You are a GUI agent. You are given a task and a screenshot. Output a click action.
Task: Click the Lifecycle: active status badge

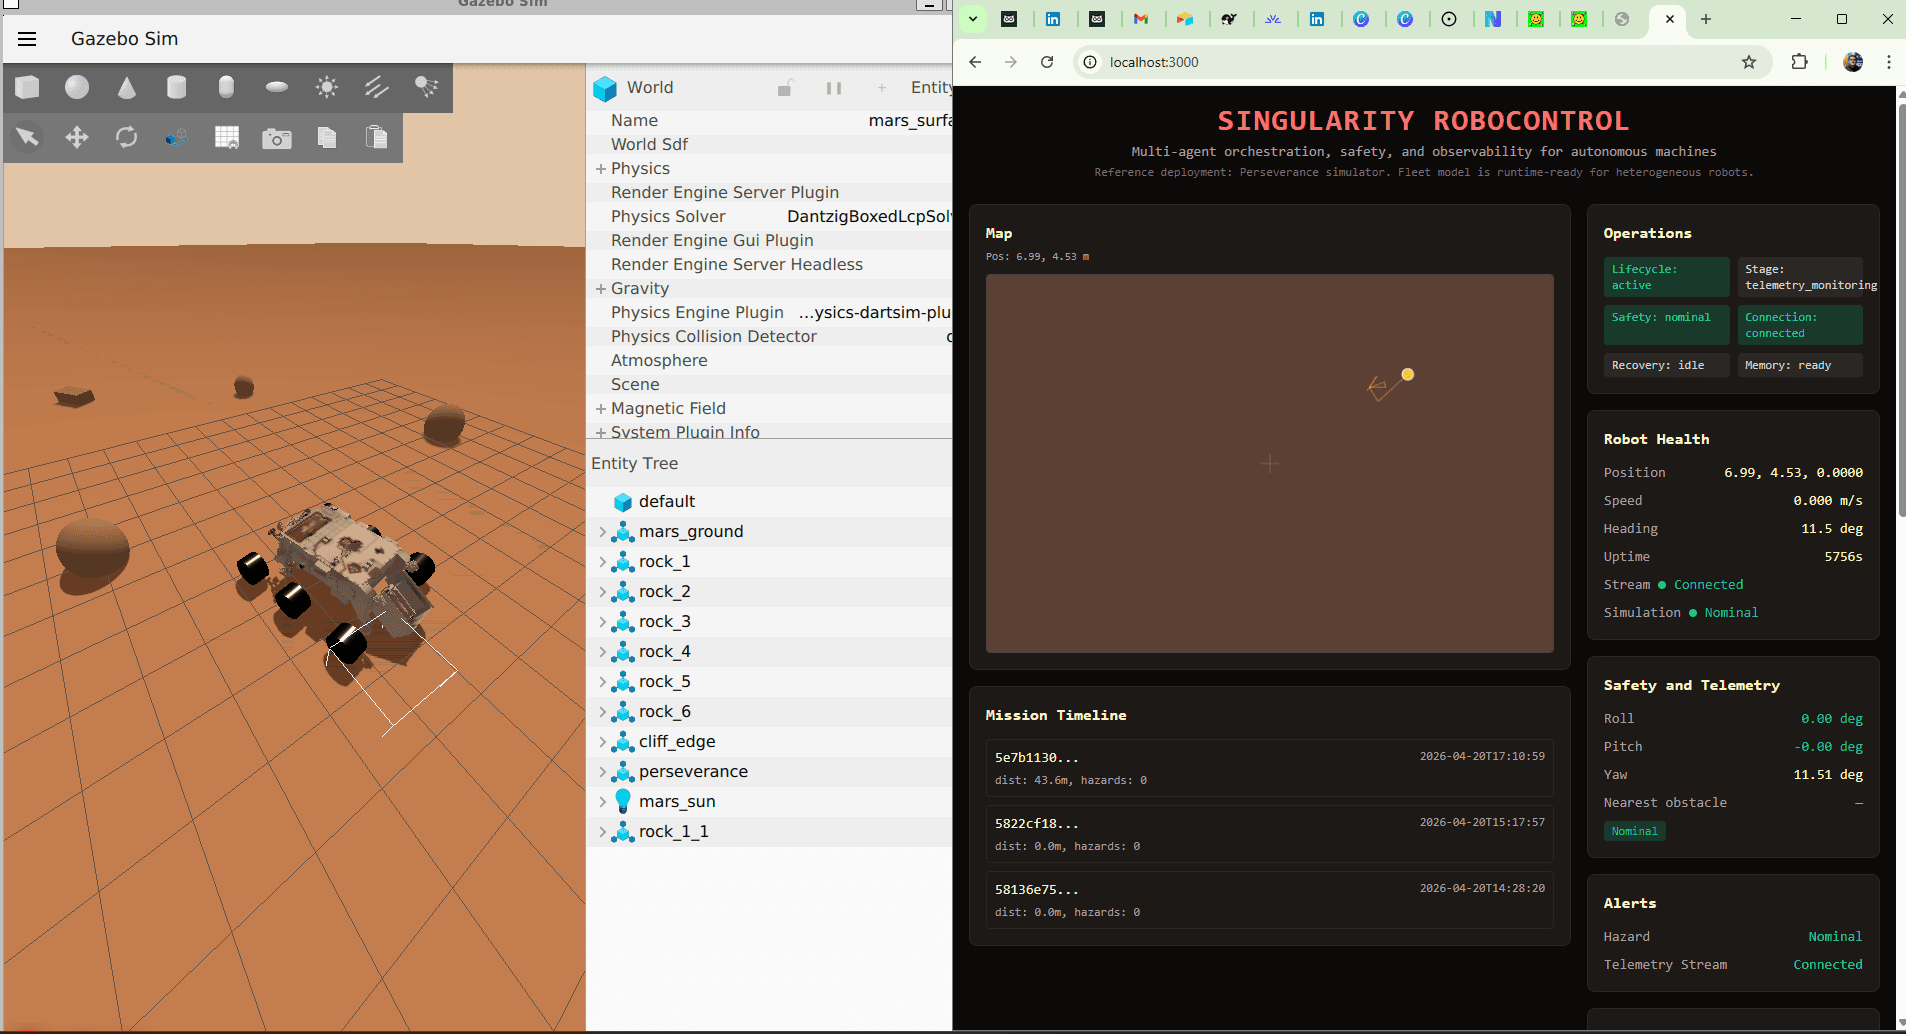pyautogui.click(x=1666, y=277)
